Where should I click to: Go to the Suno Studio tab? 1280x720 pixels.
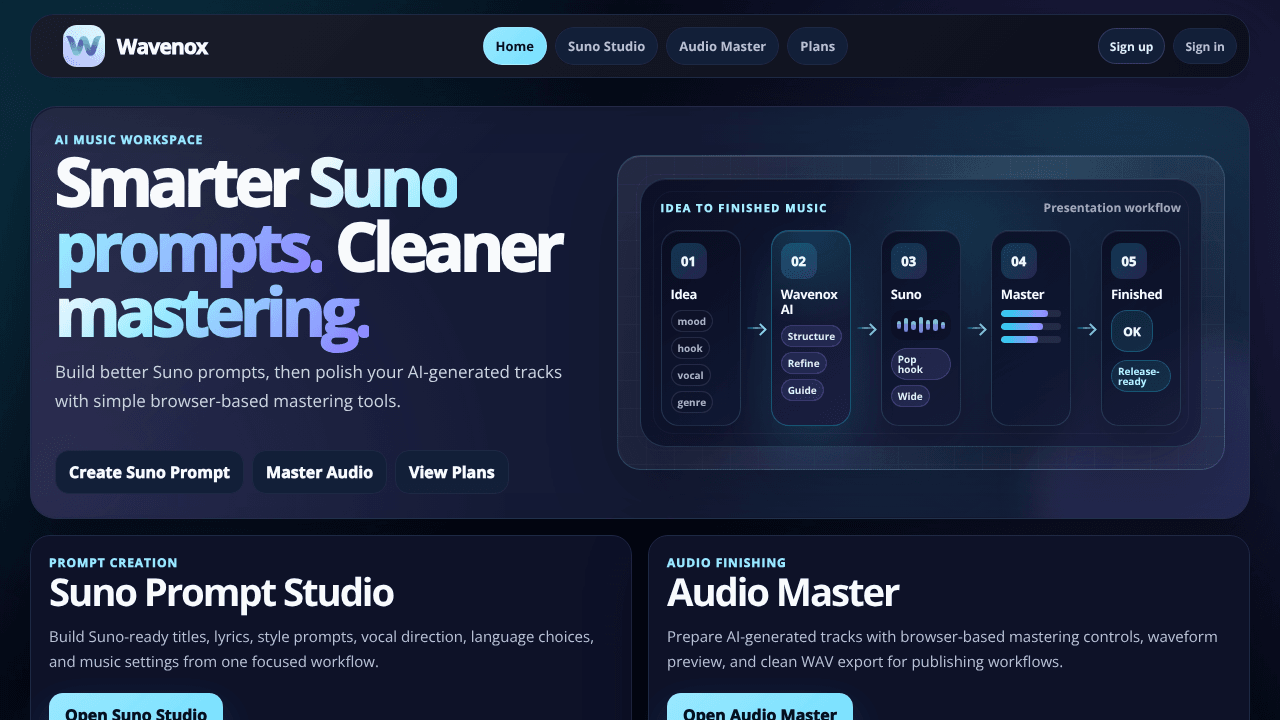coord(606,46)
